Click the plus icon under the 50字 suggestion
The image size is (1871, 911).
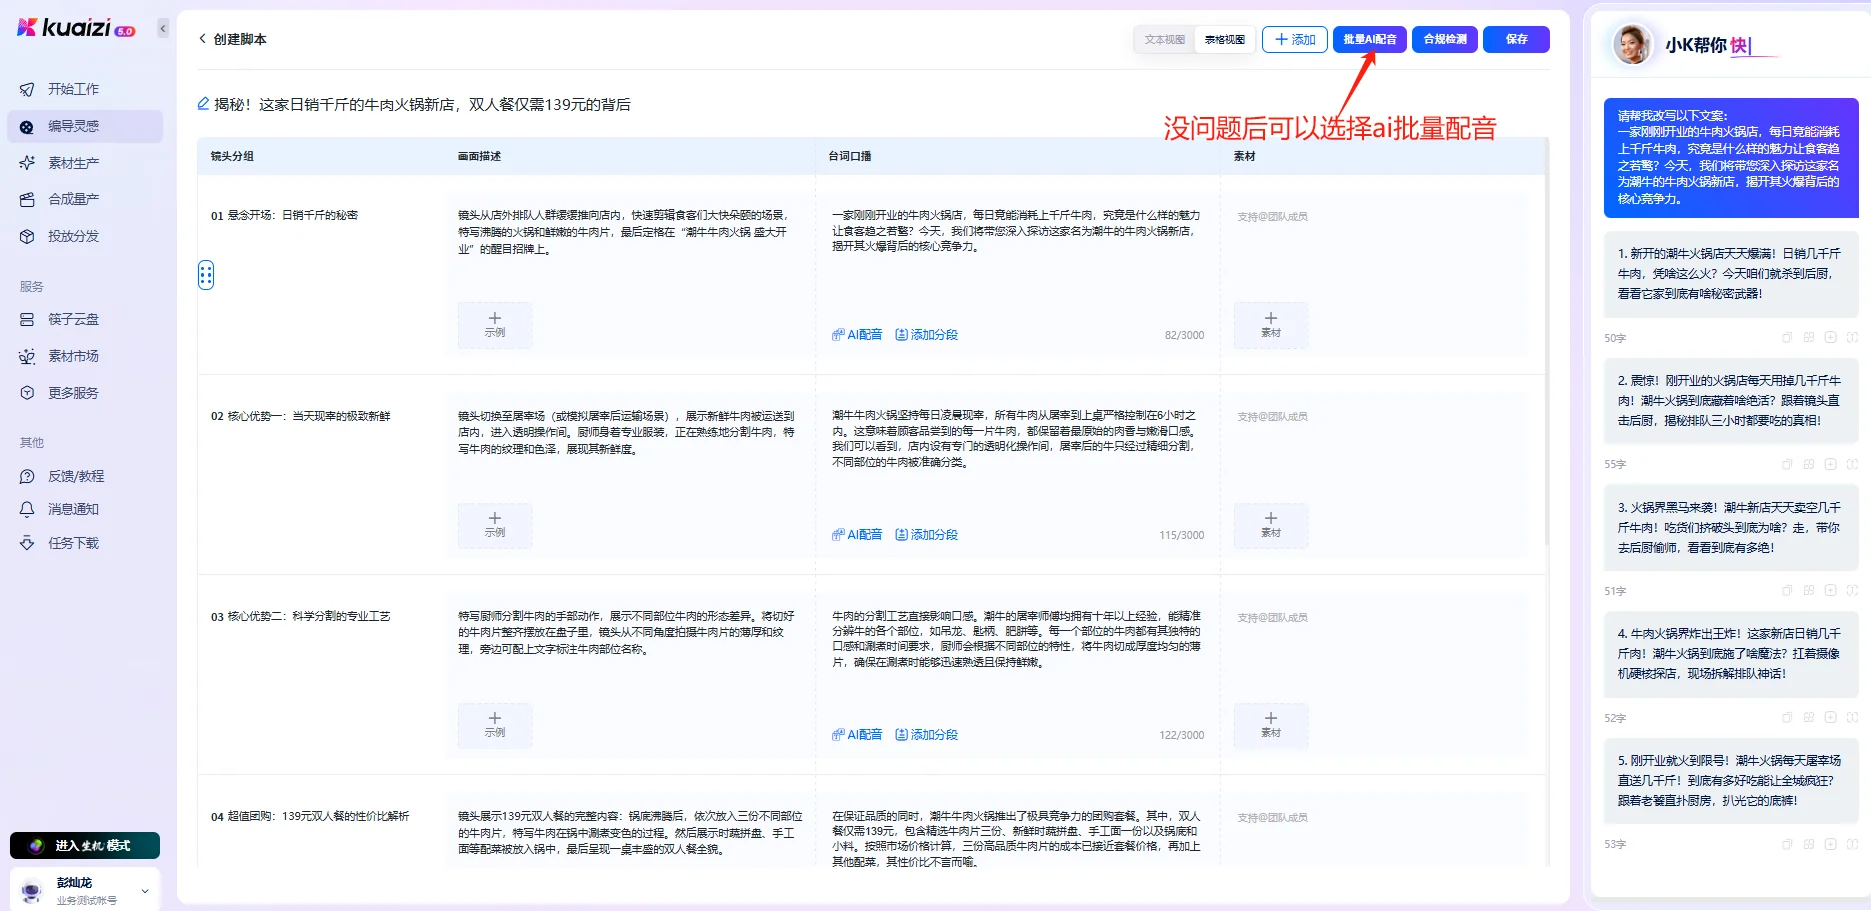point(1831,338)
